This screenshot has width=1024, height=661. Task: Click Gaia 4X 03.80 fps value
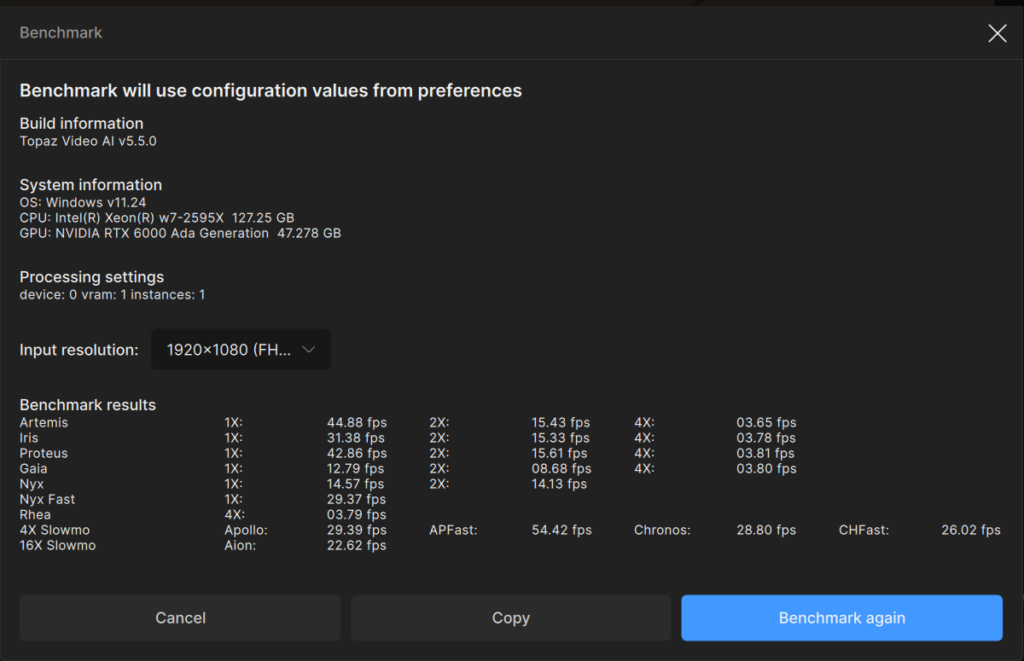(766, 468)
